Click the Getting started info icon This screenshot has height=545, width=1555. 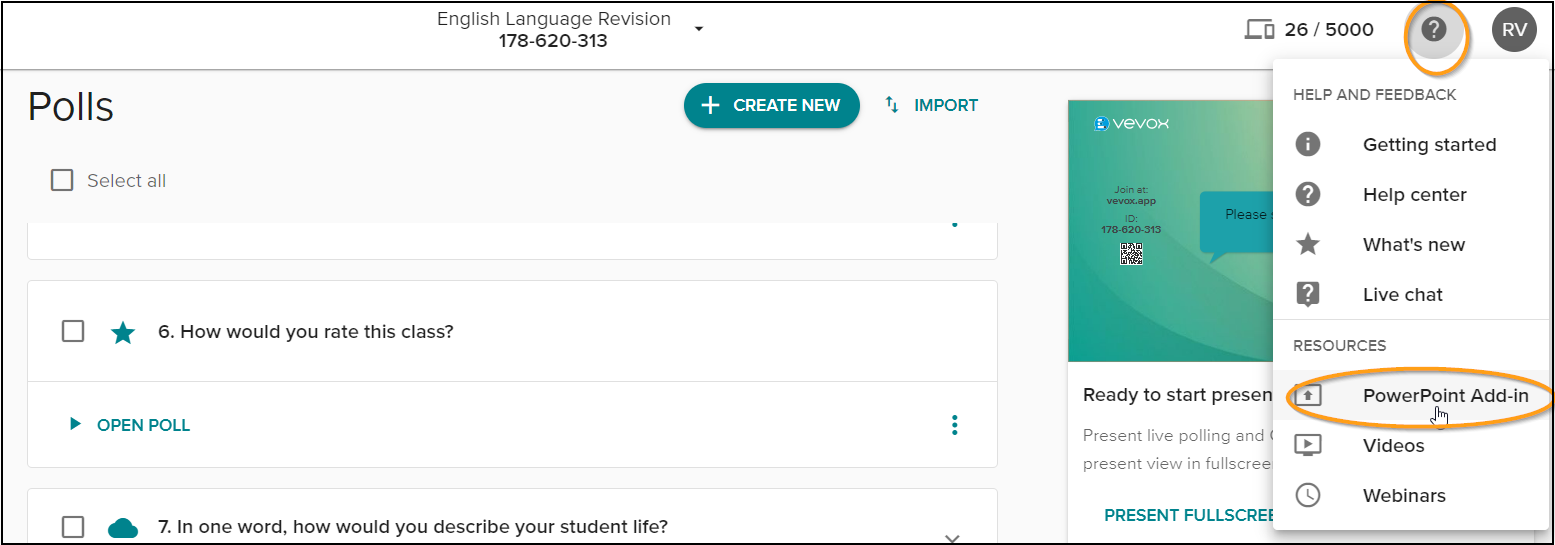(1308, 144)
